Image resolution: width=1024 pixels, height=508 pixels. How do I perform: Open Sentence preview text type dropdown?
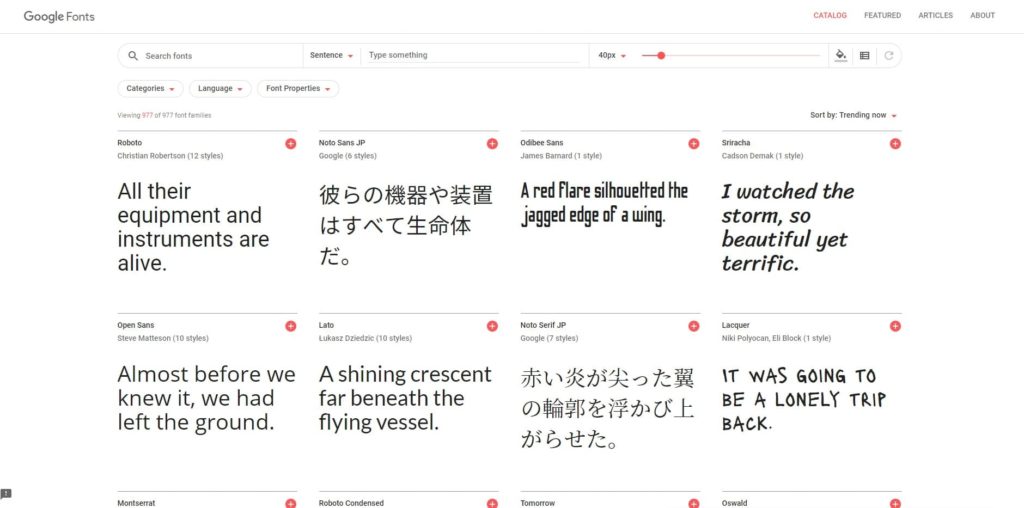point(332,56)
